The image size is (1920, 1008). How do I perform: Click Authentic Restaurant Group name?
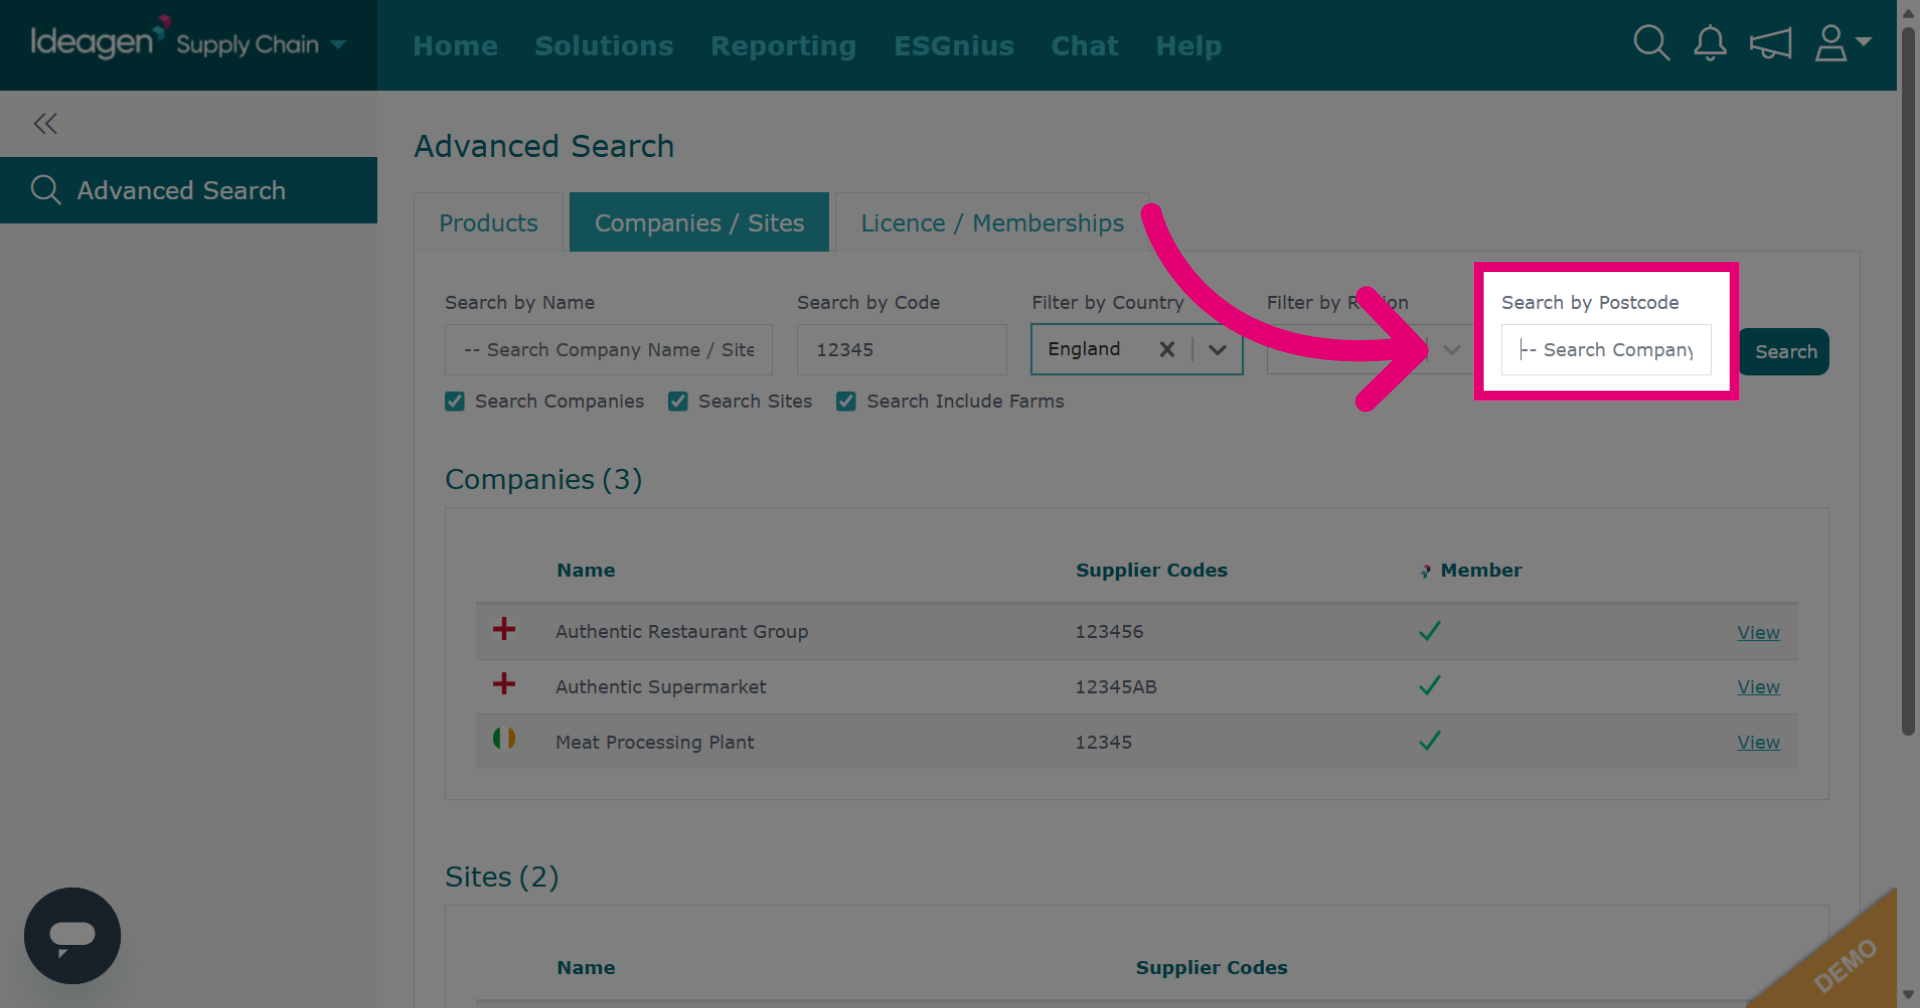click(682, 631)
